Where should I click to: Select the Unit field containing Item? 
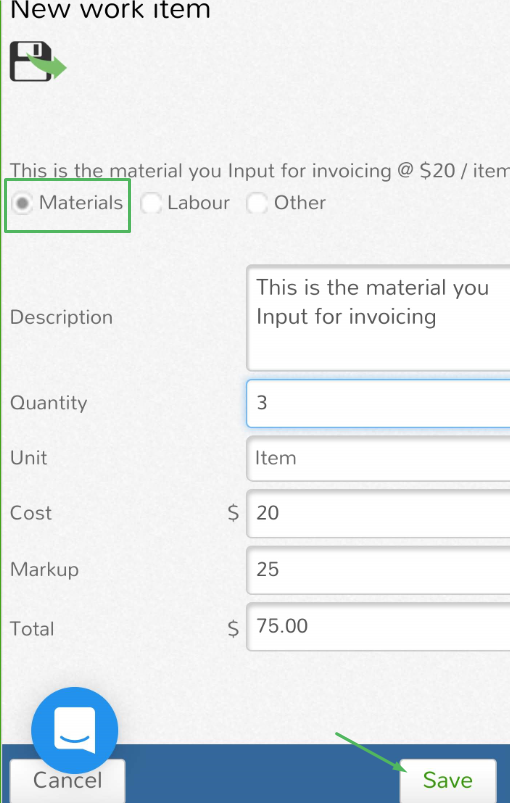point(378,458)
